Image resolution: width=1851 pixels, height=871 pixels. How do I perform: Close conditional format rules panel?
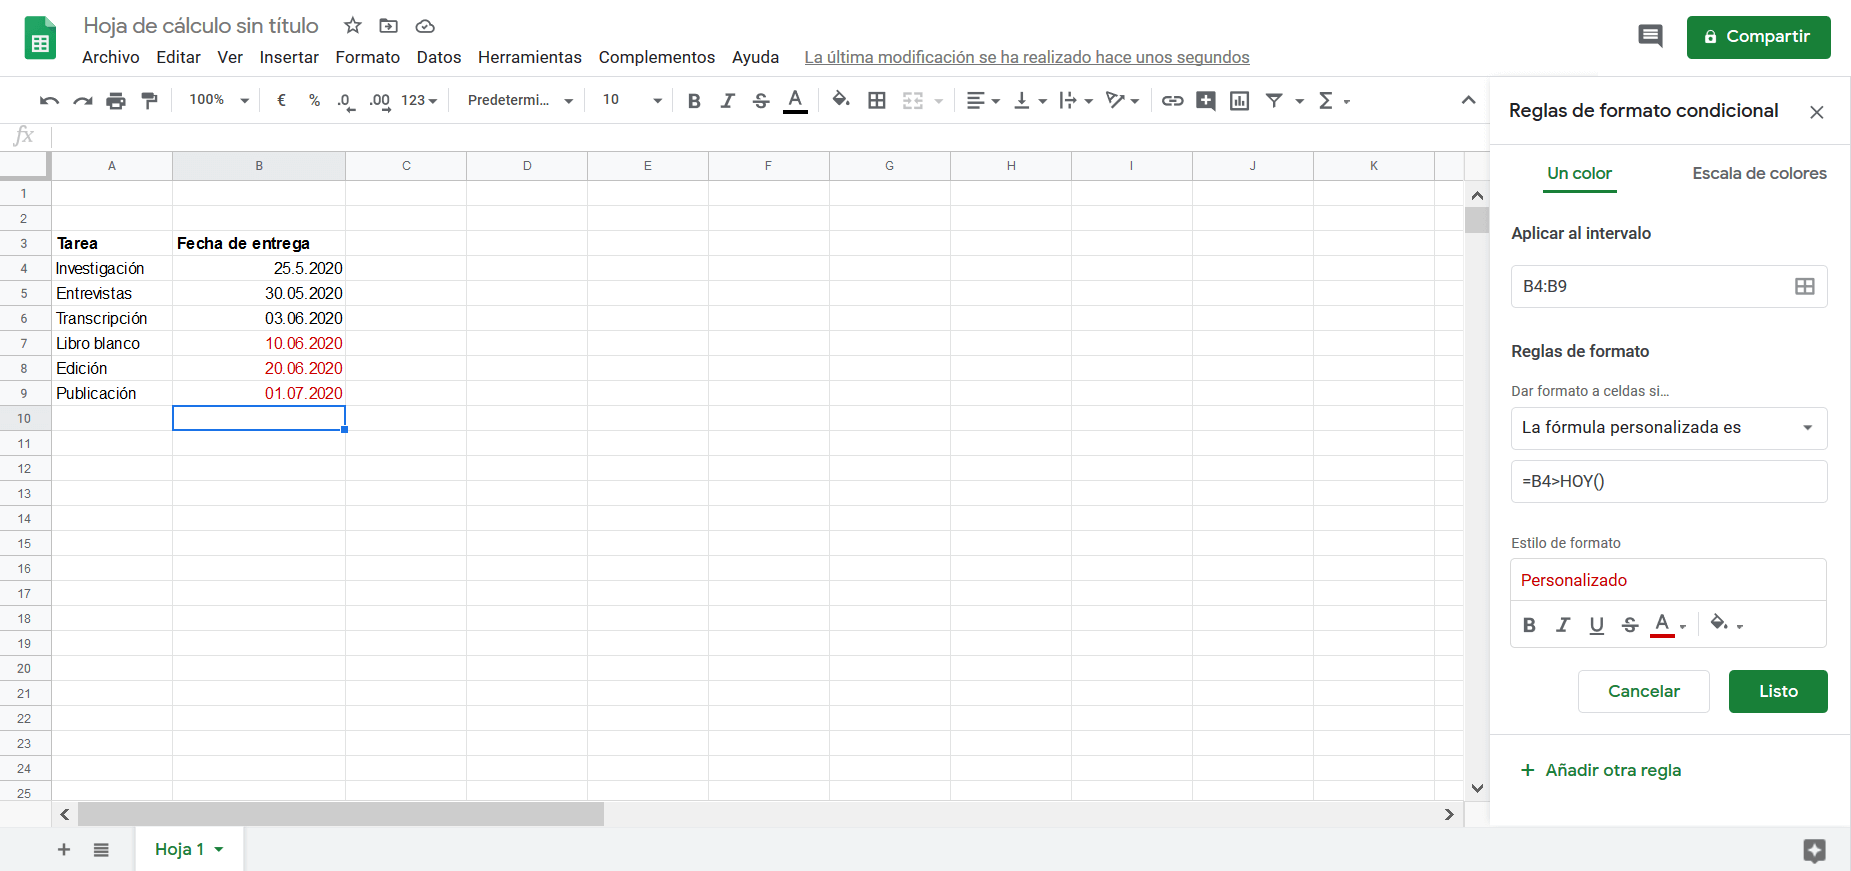tap(1817, 112)
